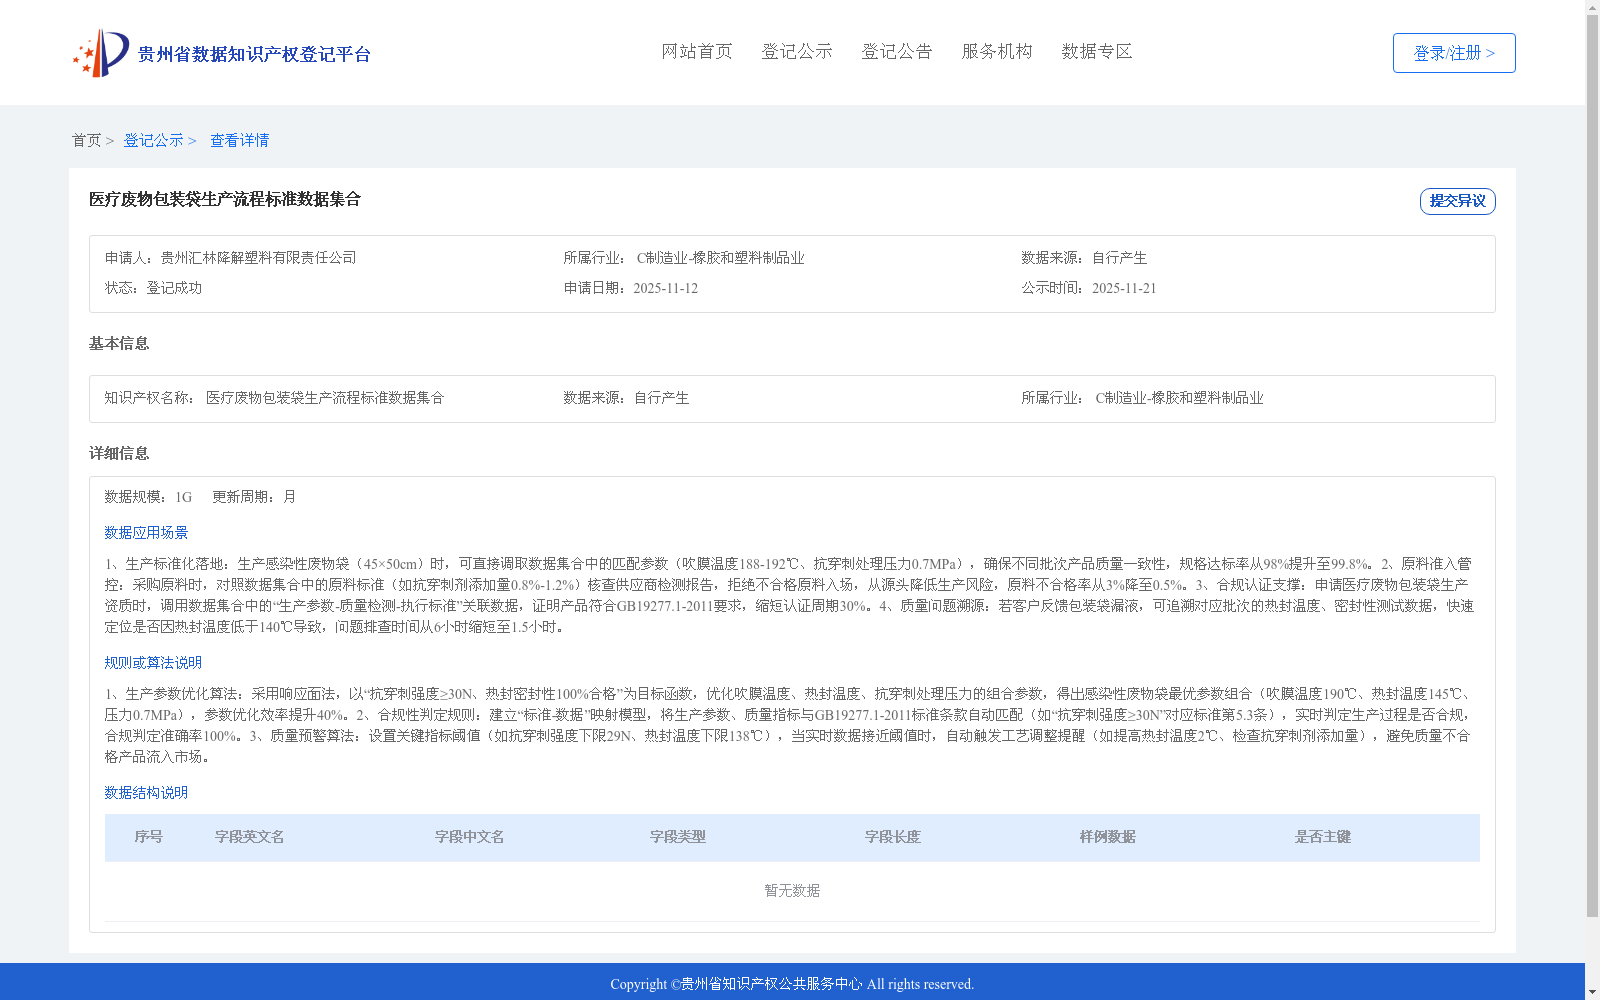Screen dimensions: 1600x1000
Task: Click the 详细信息 section heading
Action: 119,453
